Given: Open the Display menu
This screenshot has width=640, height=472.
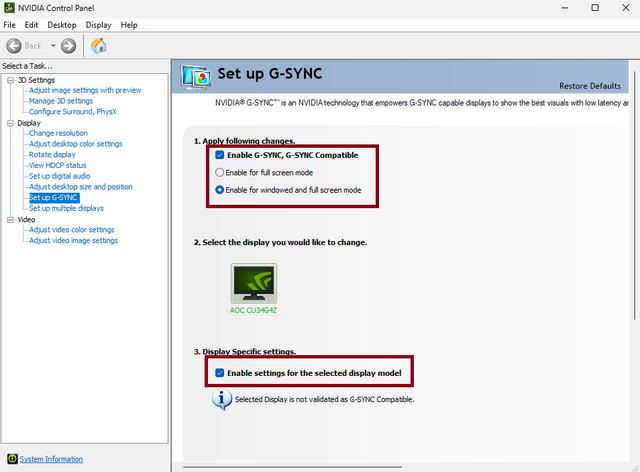Looking at the screenshot, I should (x=98, y=25).
